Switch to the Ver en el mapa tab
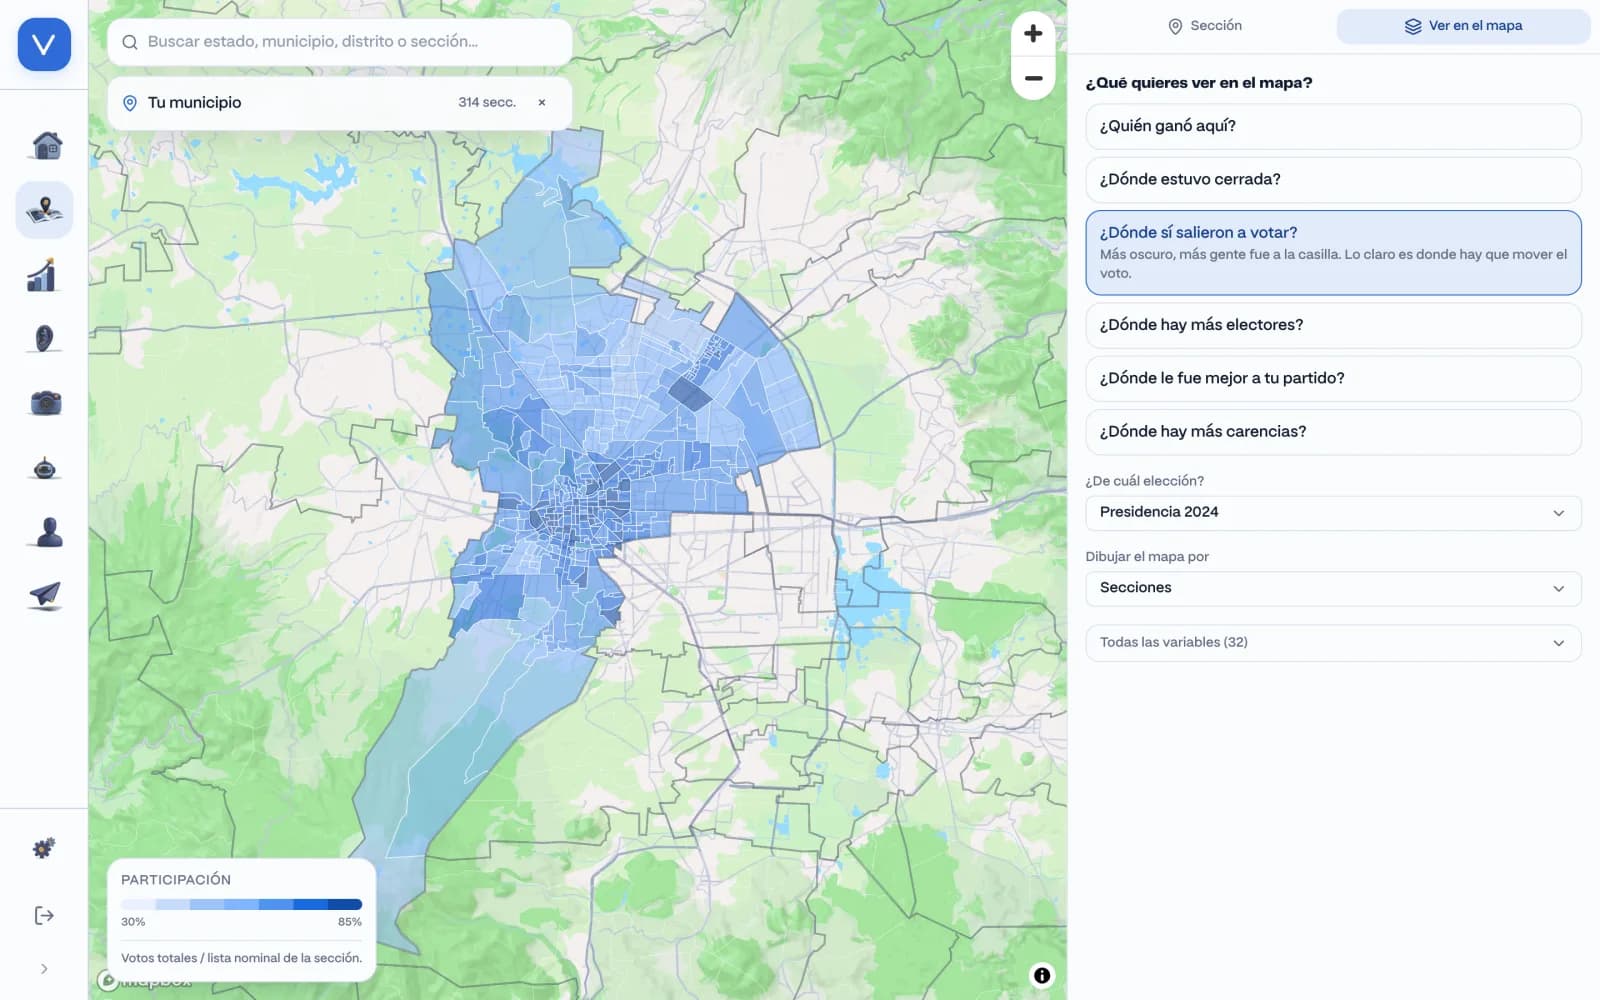 click(x=1463, y=26)
